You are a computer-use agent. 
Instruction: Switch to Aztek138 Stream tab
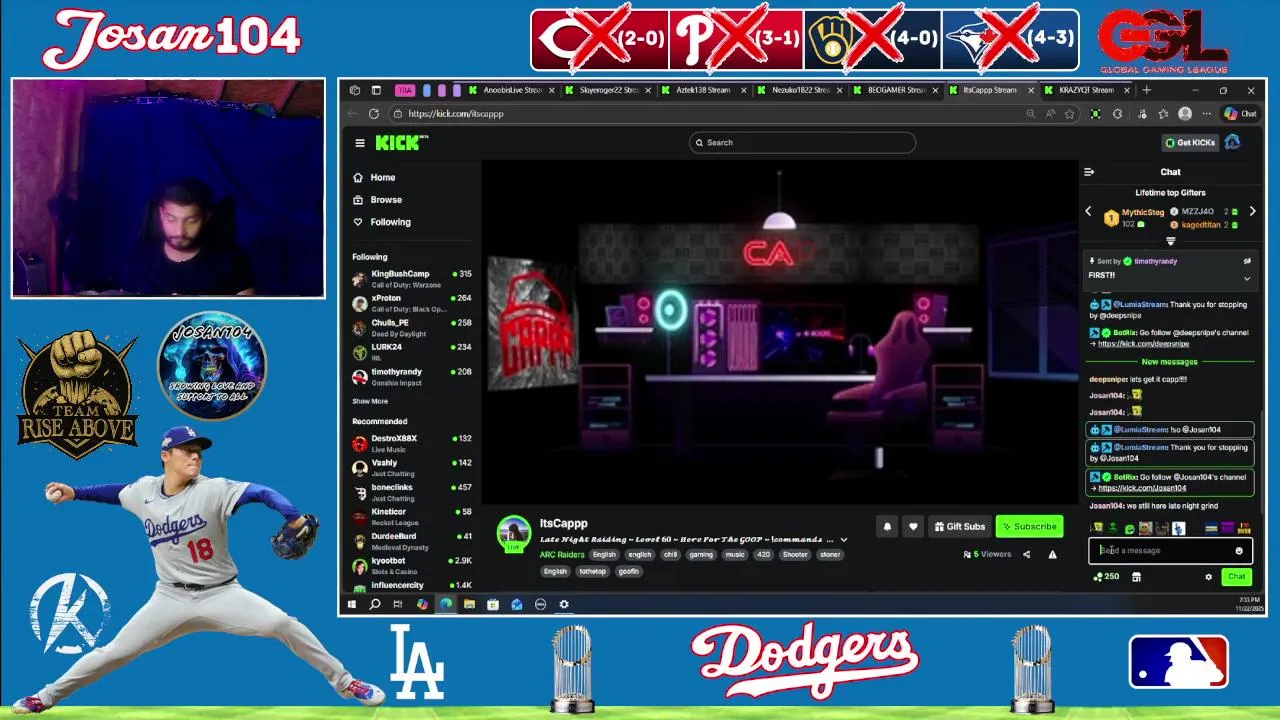pos(702,90)
